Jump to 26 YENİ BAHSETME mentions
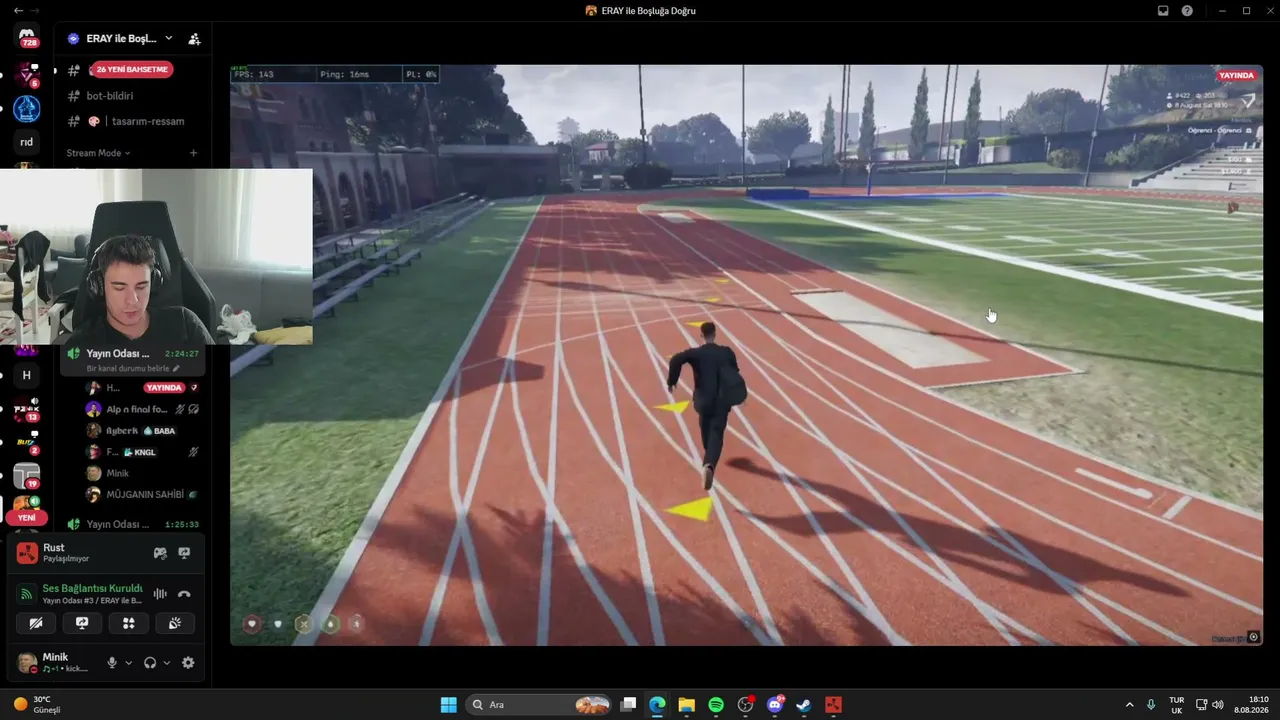Screen dimensions: 1280x720 click(x=133, y=69)
